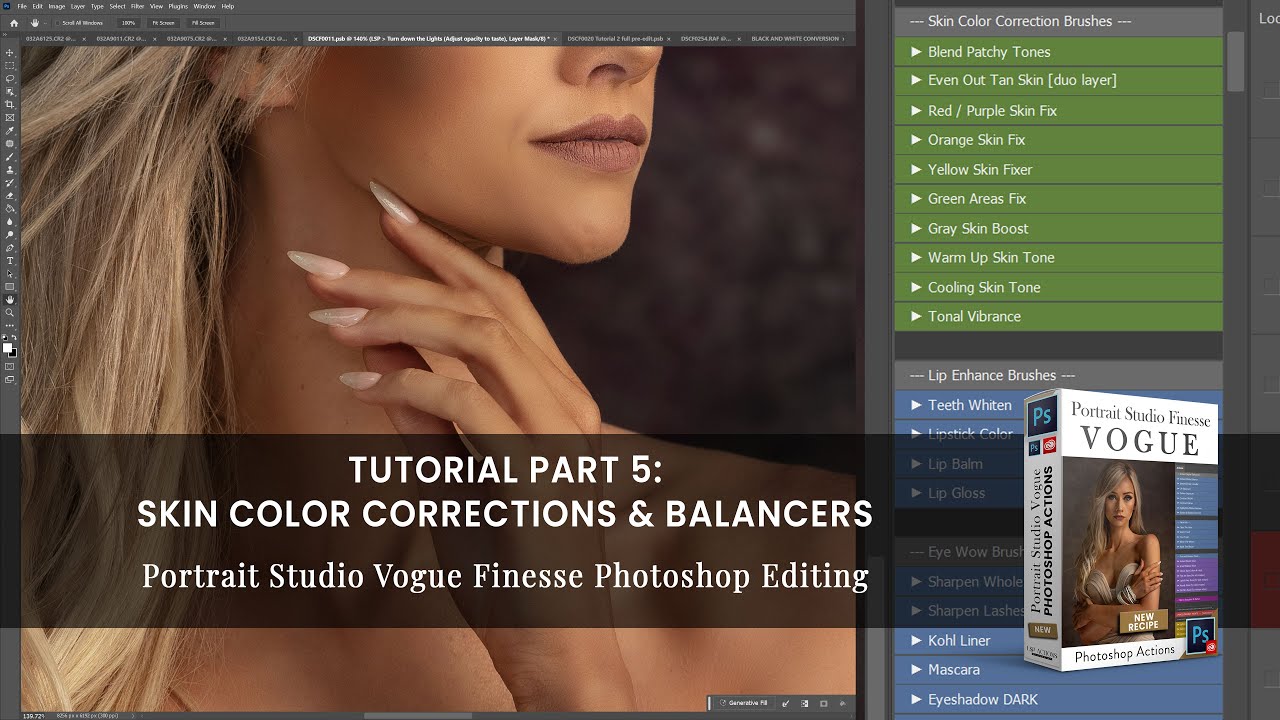Screen dimensions: 1280x720
Task: Open the Image menu
Action: pos(56,6)
